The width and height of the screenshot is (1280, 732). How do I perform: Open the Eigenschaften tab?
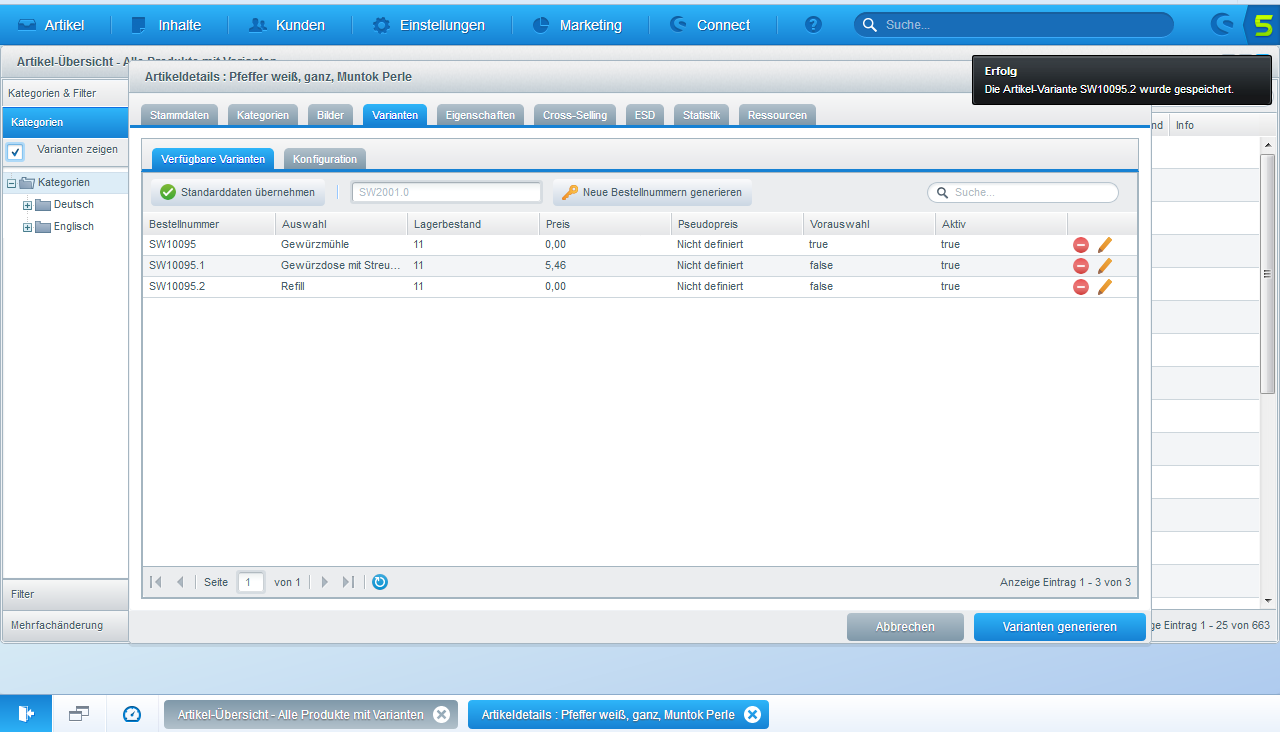coord(480,115)
